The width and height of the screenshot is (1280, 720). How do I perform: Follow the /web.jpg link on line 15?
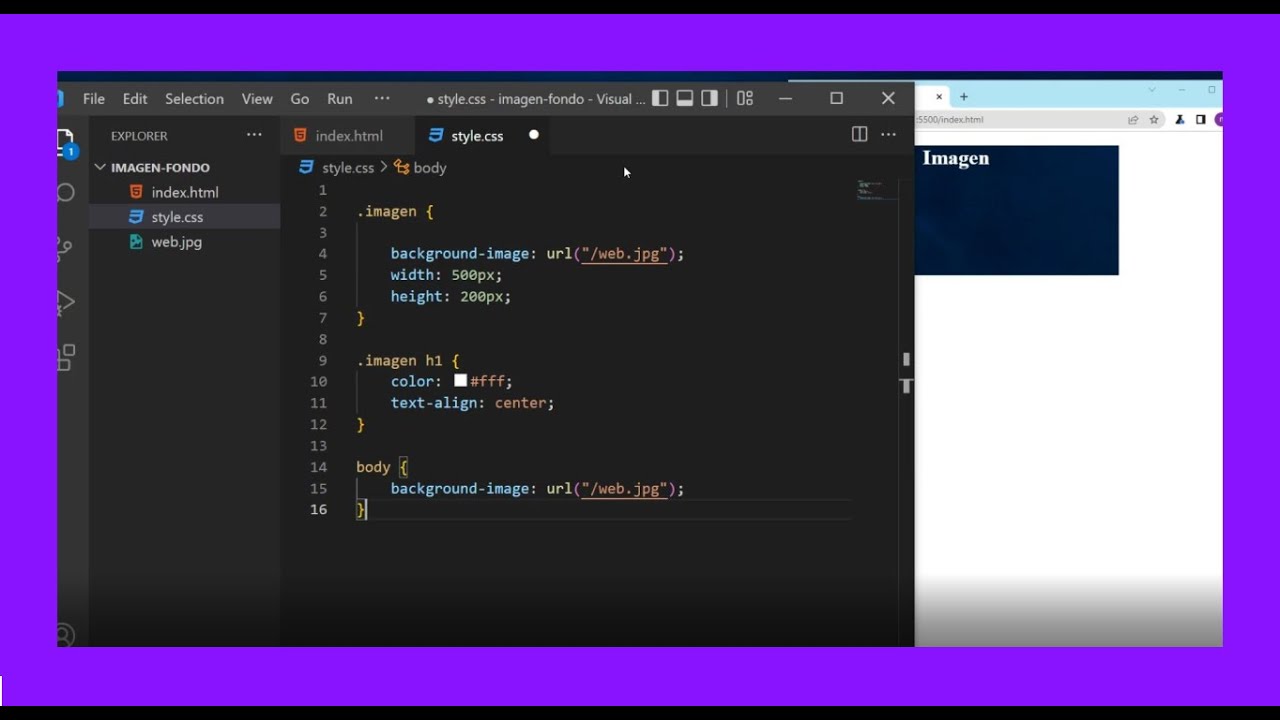pyautogui.click(x=624, y=489)
